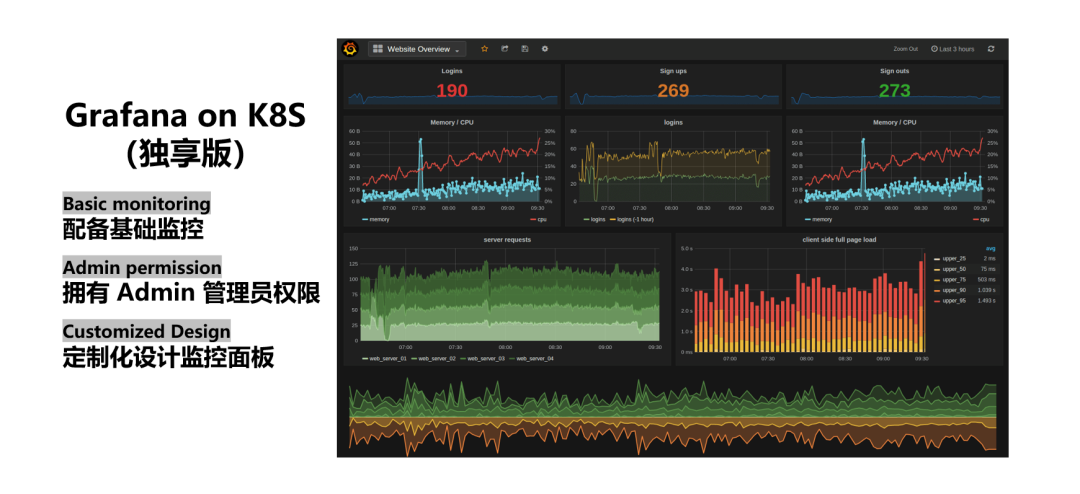Open the Sign ups panel title menu

click(673, 71)
